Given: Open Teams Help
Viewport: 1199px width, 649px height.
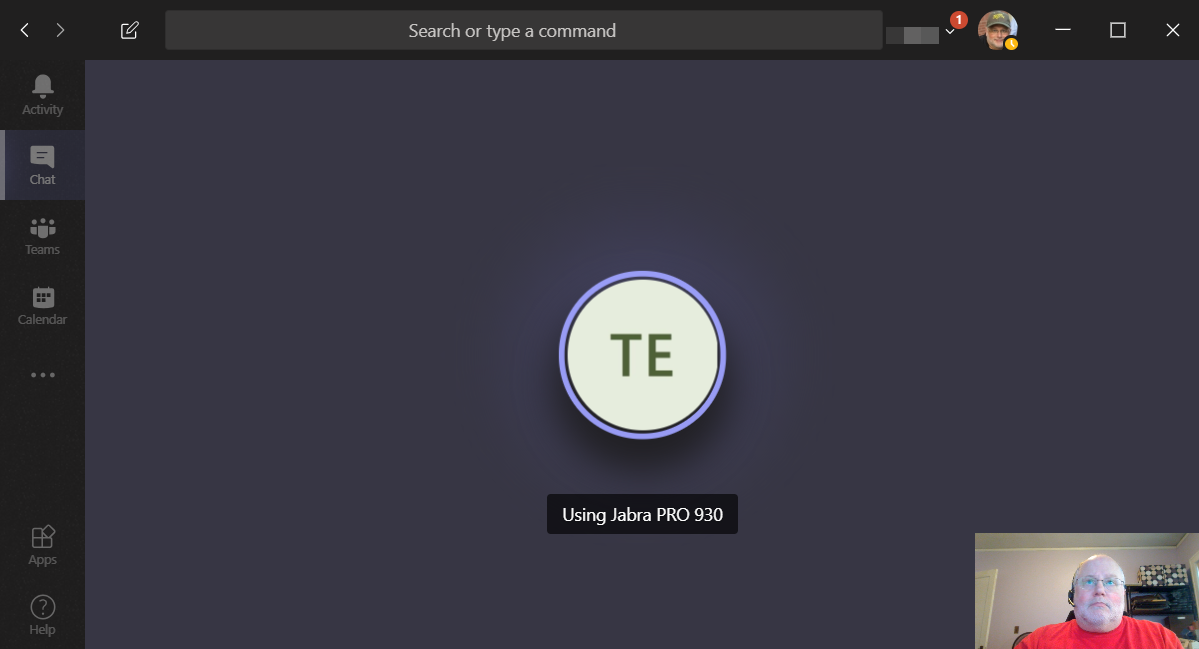Looking at the screenshot, I should [42, 614].
